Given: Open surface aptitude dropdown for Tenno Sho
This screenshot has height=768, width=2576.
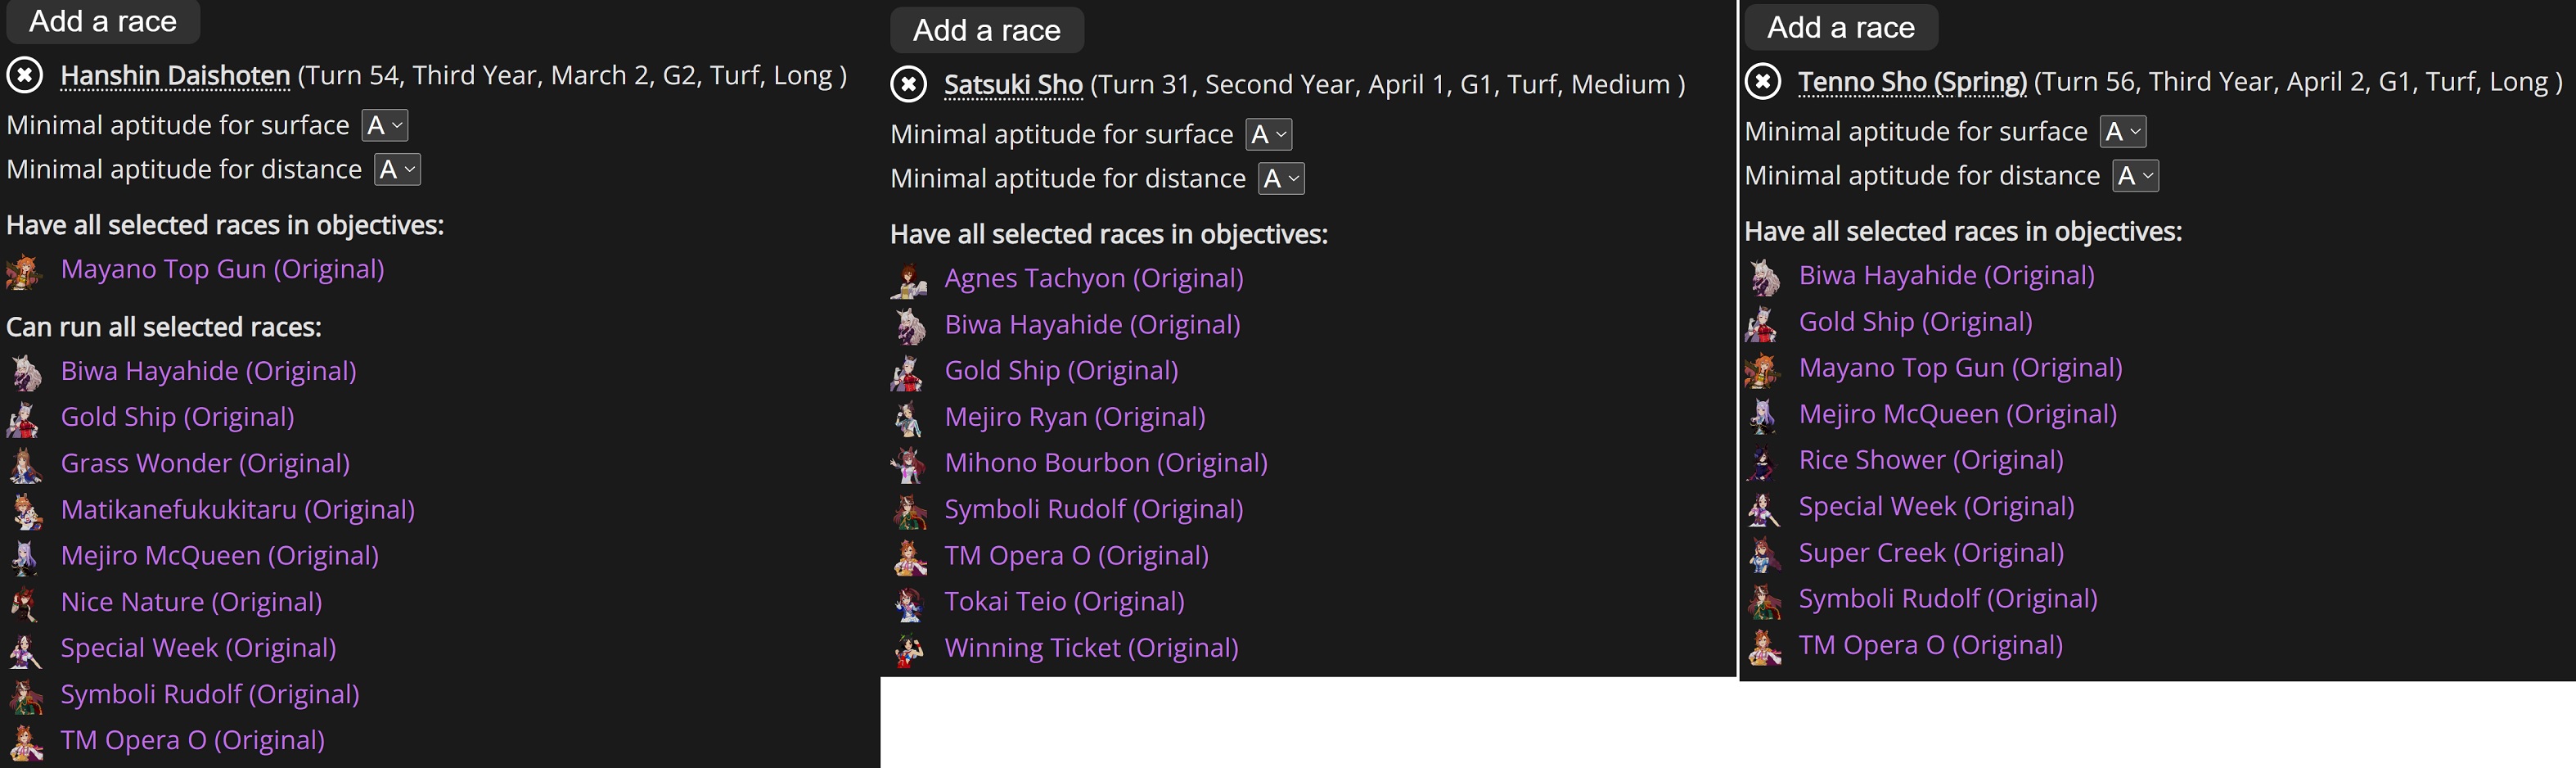Looking at the screenshot, I should [2123, 131].
